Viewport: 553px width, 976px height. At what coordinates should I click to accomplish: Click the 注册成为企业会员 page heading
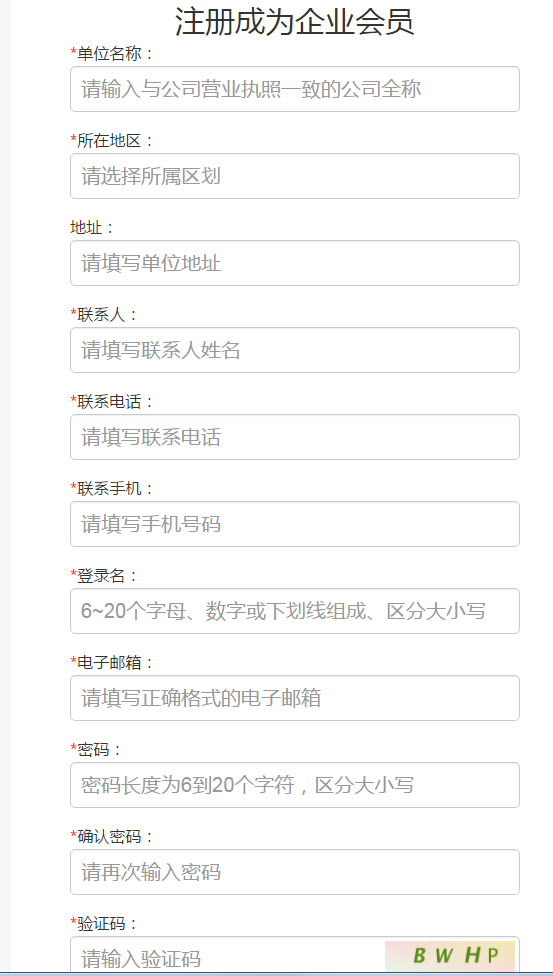[295, 22]
